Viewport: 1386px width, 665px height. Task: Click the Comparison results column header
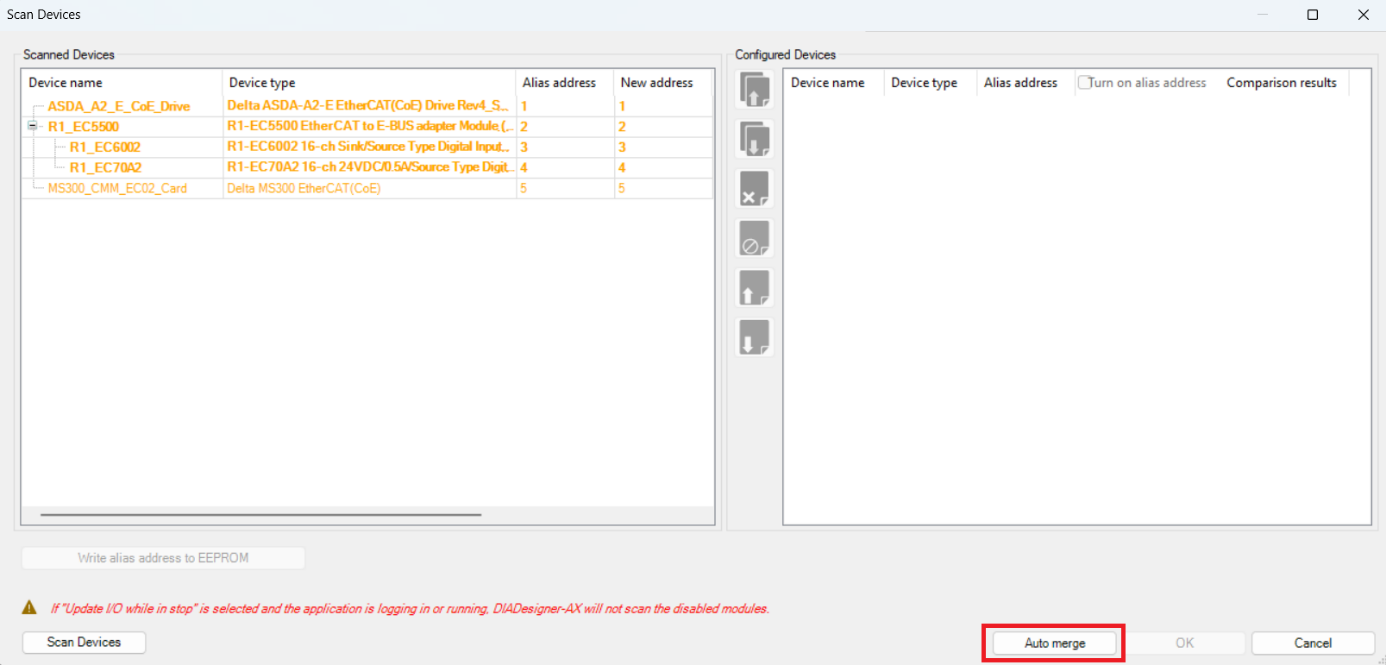pyautogui.click(x=1281, y=83)
